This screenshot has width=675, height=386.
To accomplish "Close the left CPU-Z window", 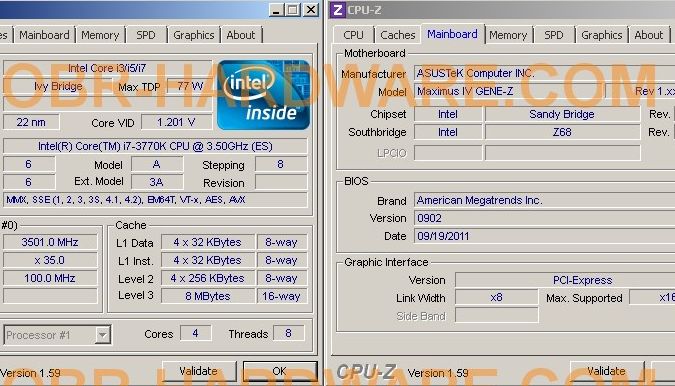I will click(x=310, y=9).
